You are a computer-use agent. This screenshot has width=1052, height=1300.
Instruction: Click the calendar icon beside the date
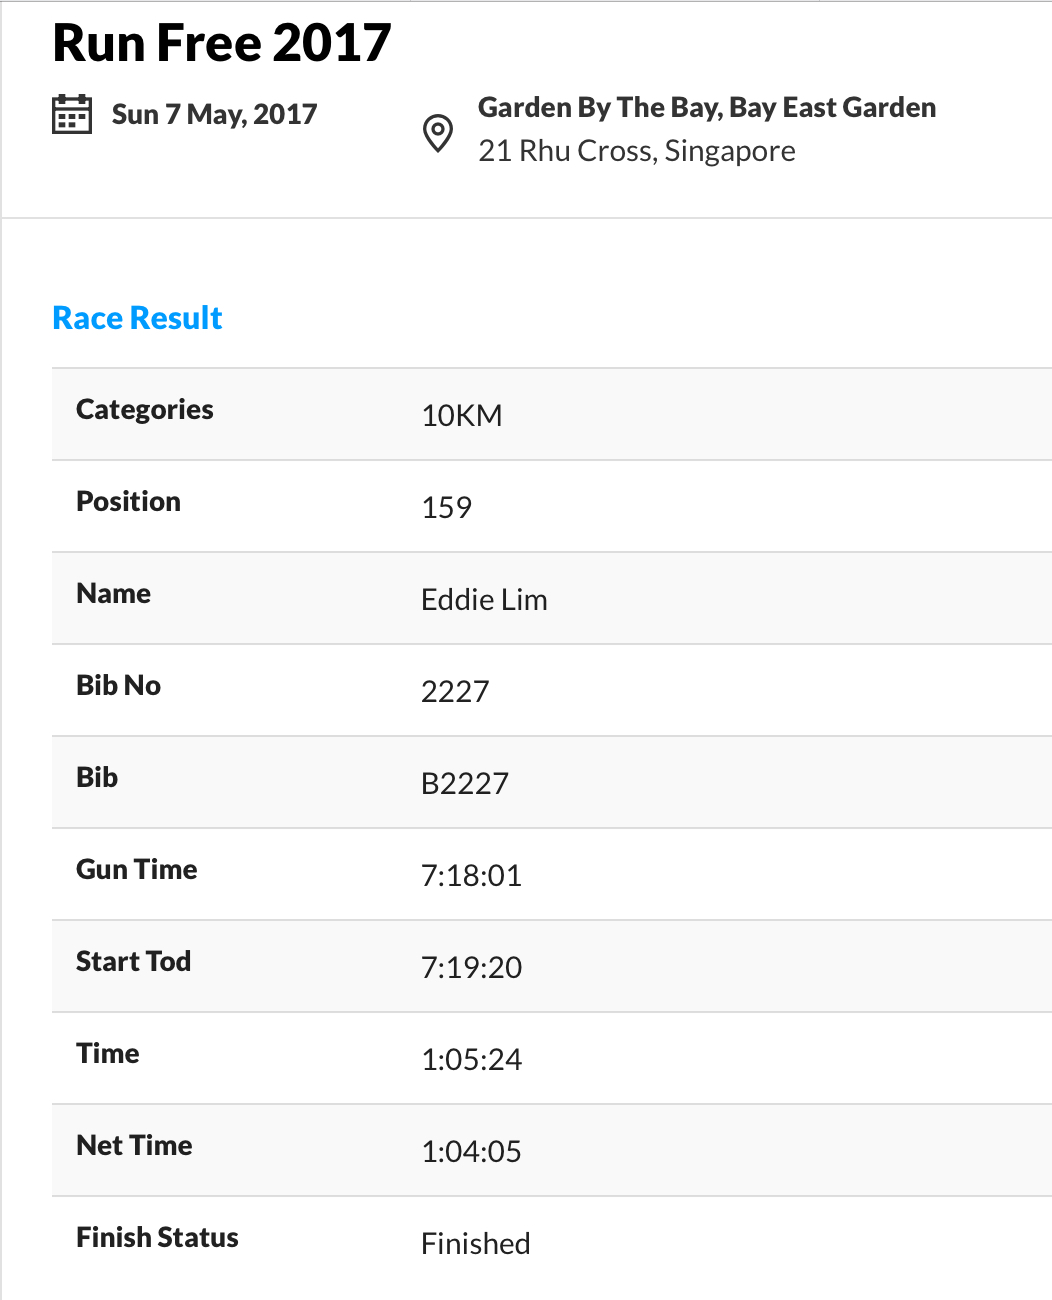pyautogui.click(x=72, y=114)
